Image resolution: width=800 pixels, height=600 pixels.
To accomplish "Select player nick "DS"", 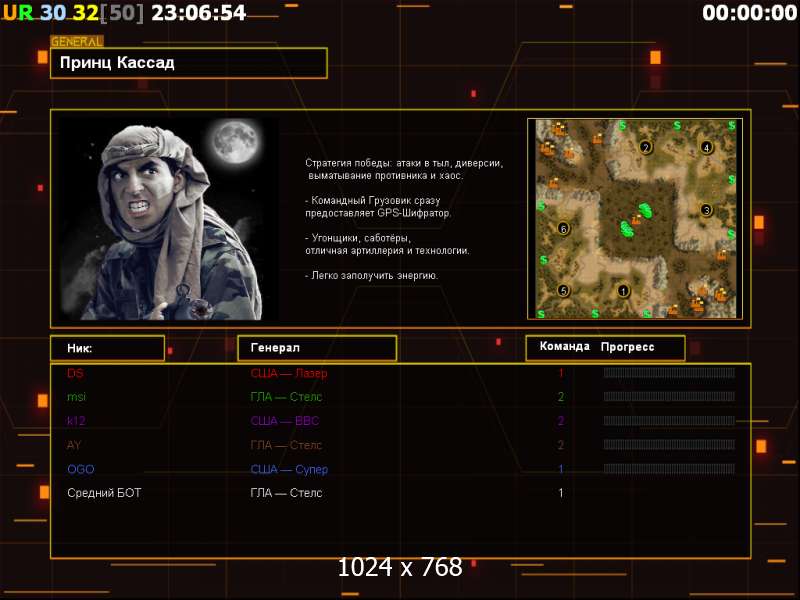I will pyautogui.click(x=75, y=373).
